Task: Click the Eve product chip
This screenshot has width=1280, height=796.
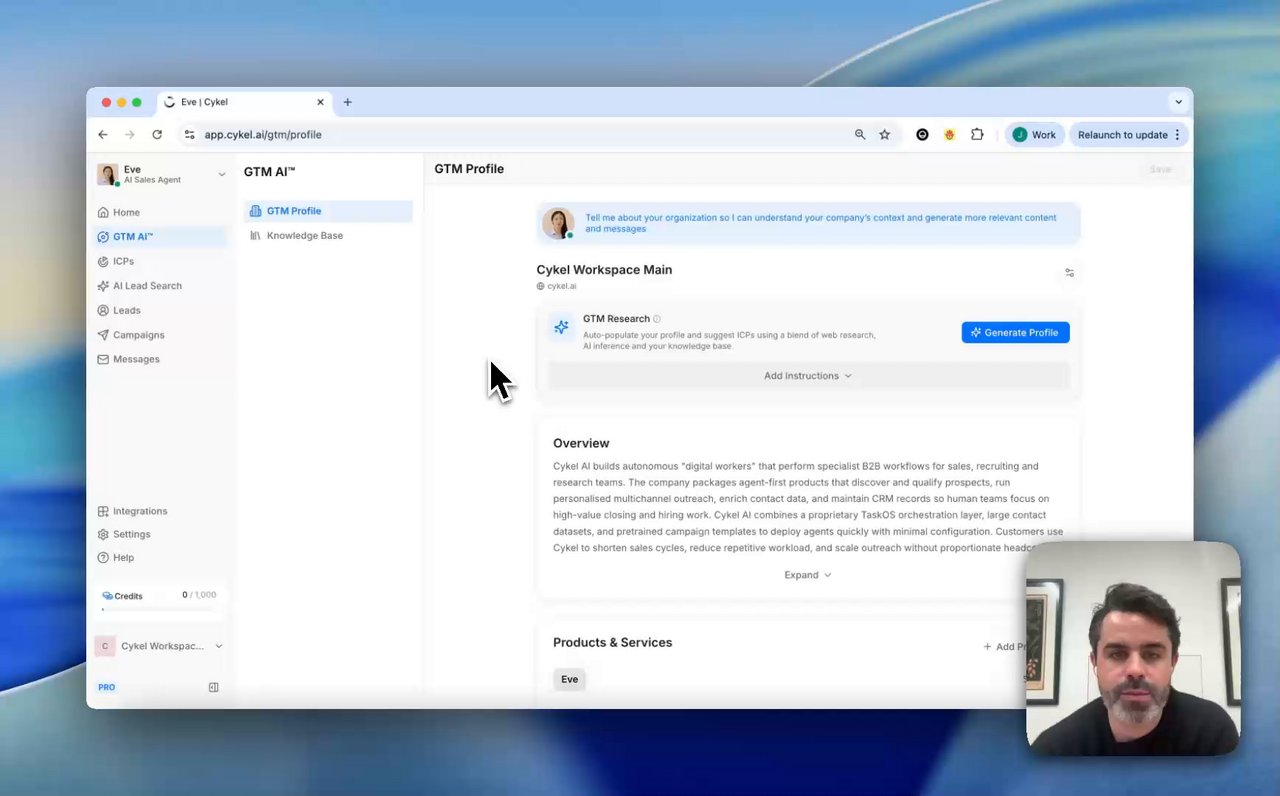Action: (x=569, y=679)
